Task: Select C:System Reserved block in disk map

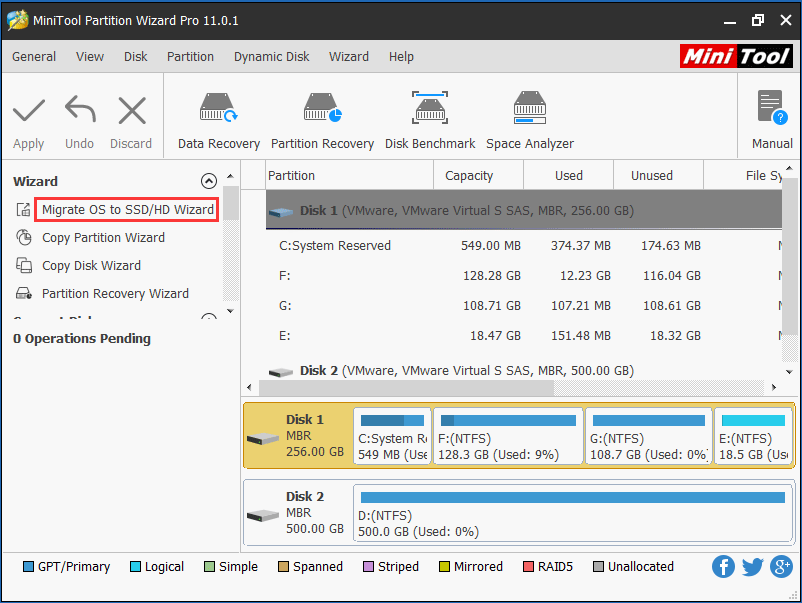Action: coord(392,436)
